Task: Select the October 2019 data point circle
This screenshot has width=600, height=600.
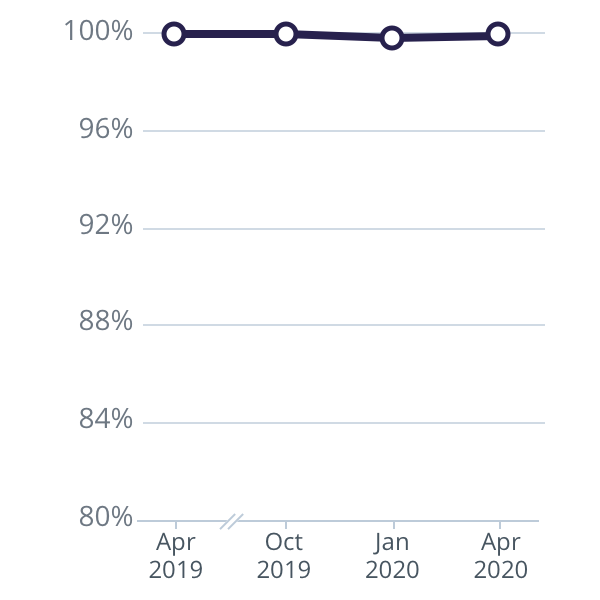Action: coord(286,34)
